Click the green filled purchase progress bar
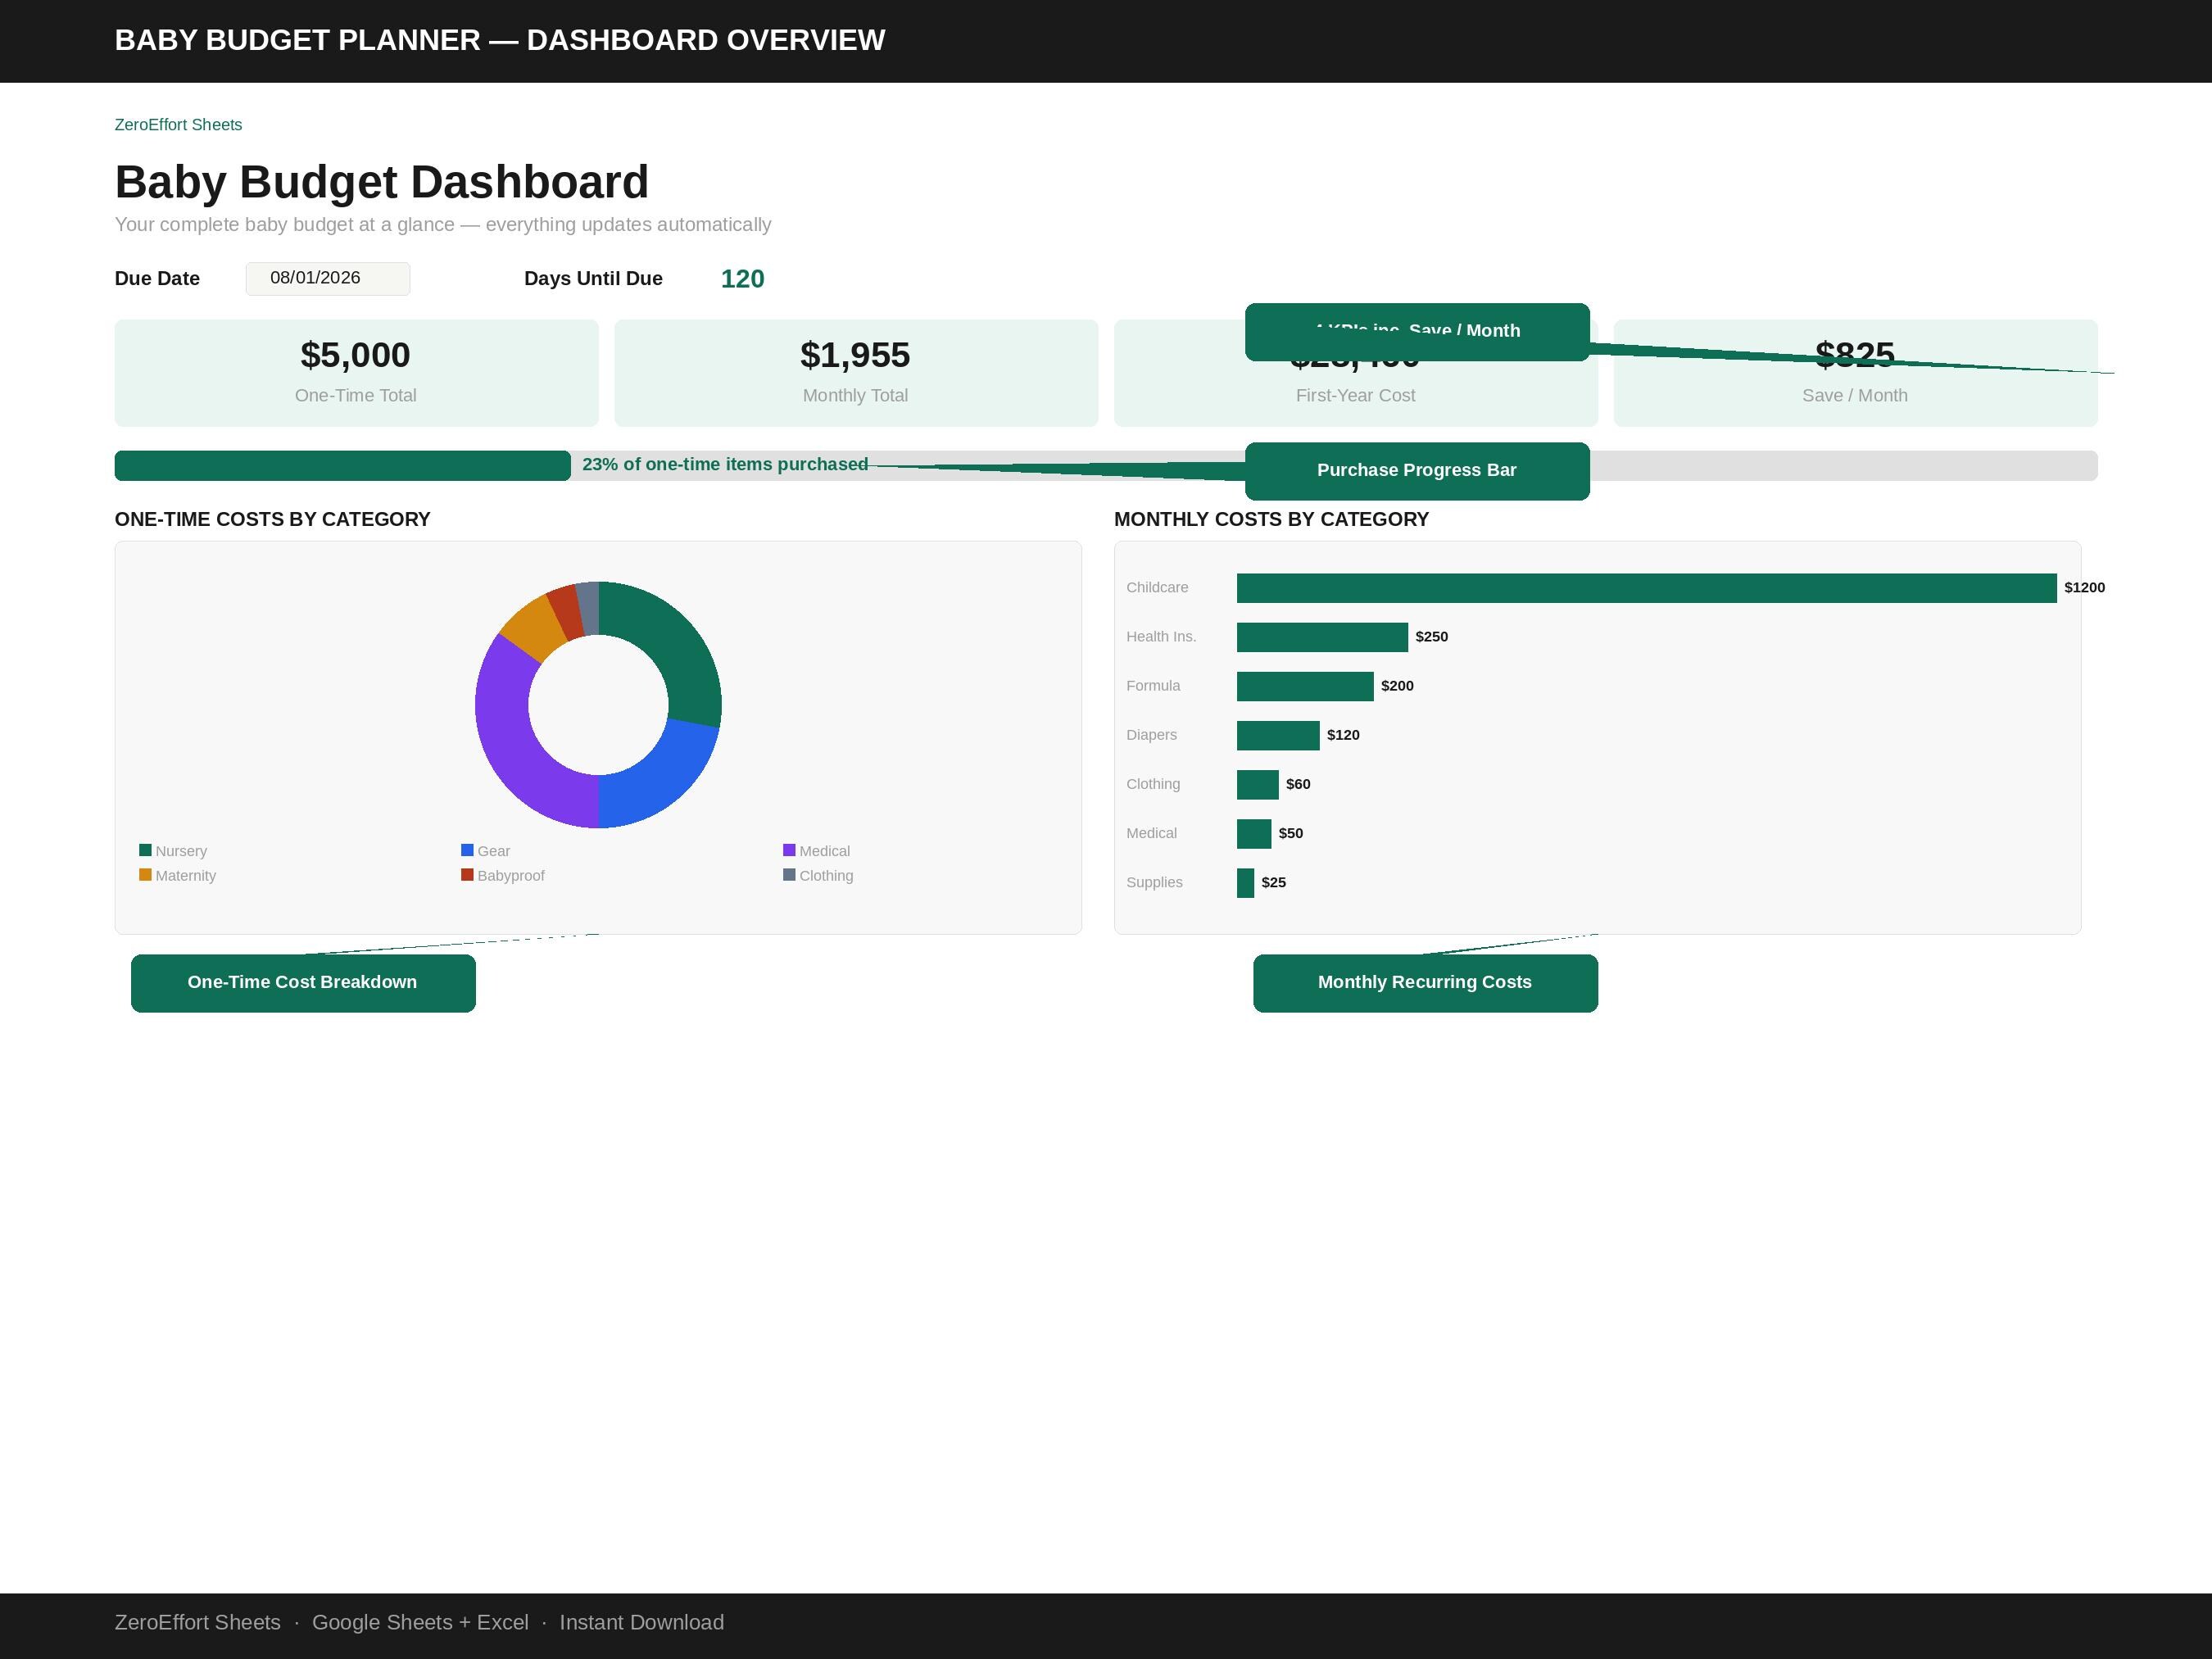 (343, 465)
